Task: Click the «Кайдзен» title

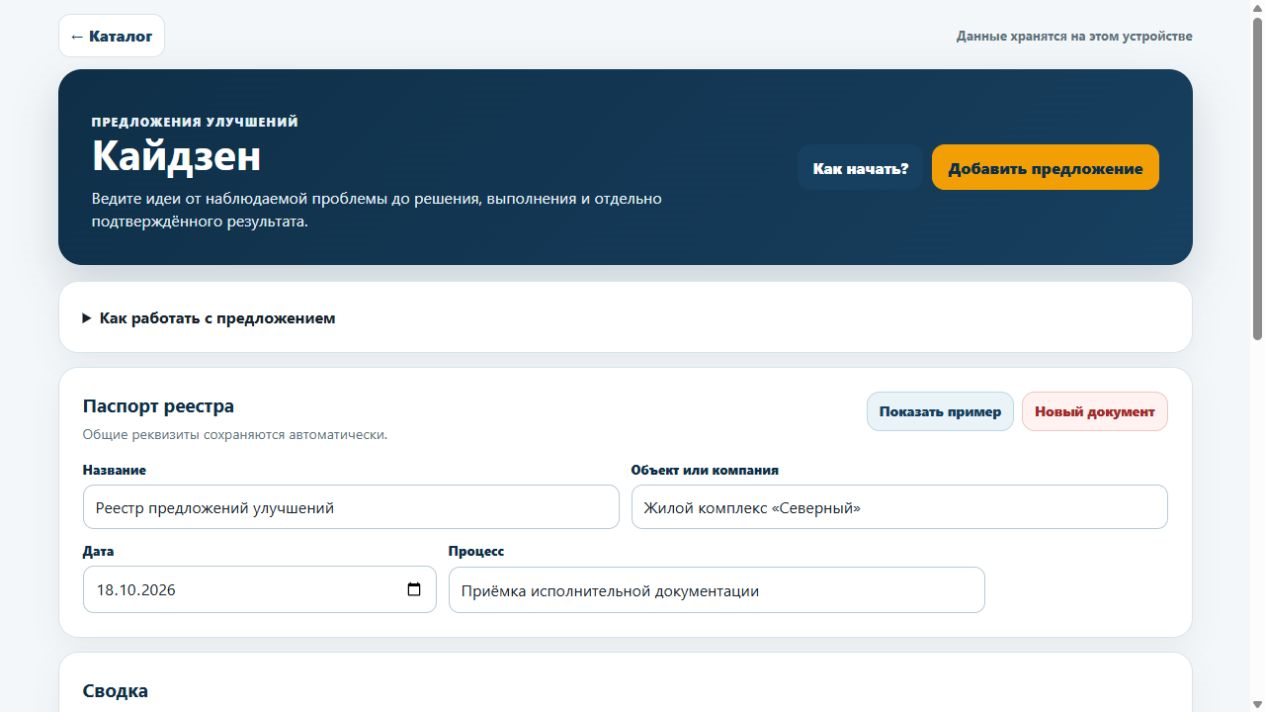Action: pyautogui.click(x=176, y=156)
